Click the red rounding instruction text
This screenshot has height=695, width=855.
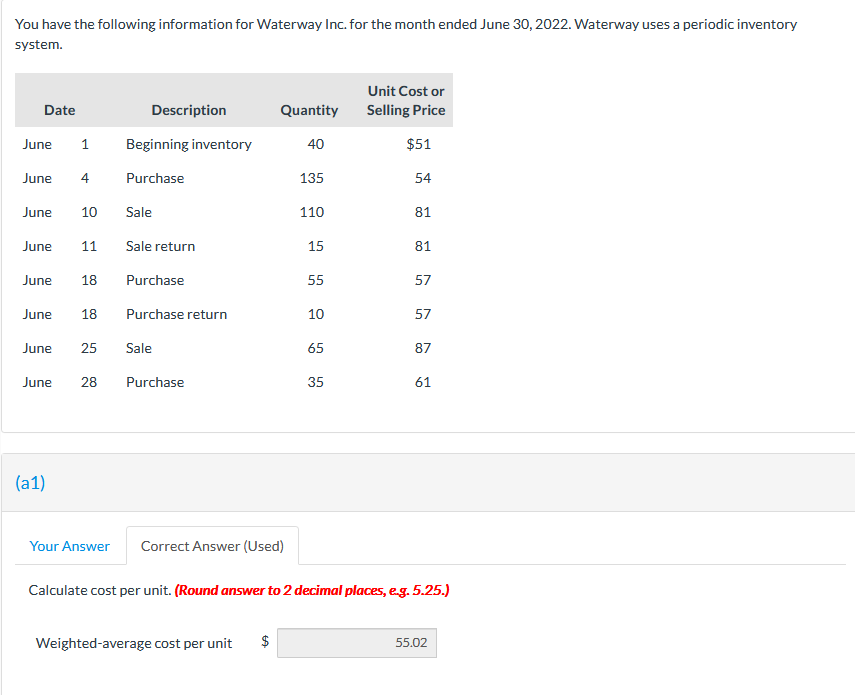[x=312, y=590]
